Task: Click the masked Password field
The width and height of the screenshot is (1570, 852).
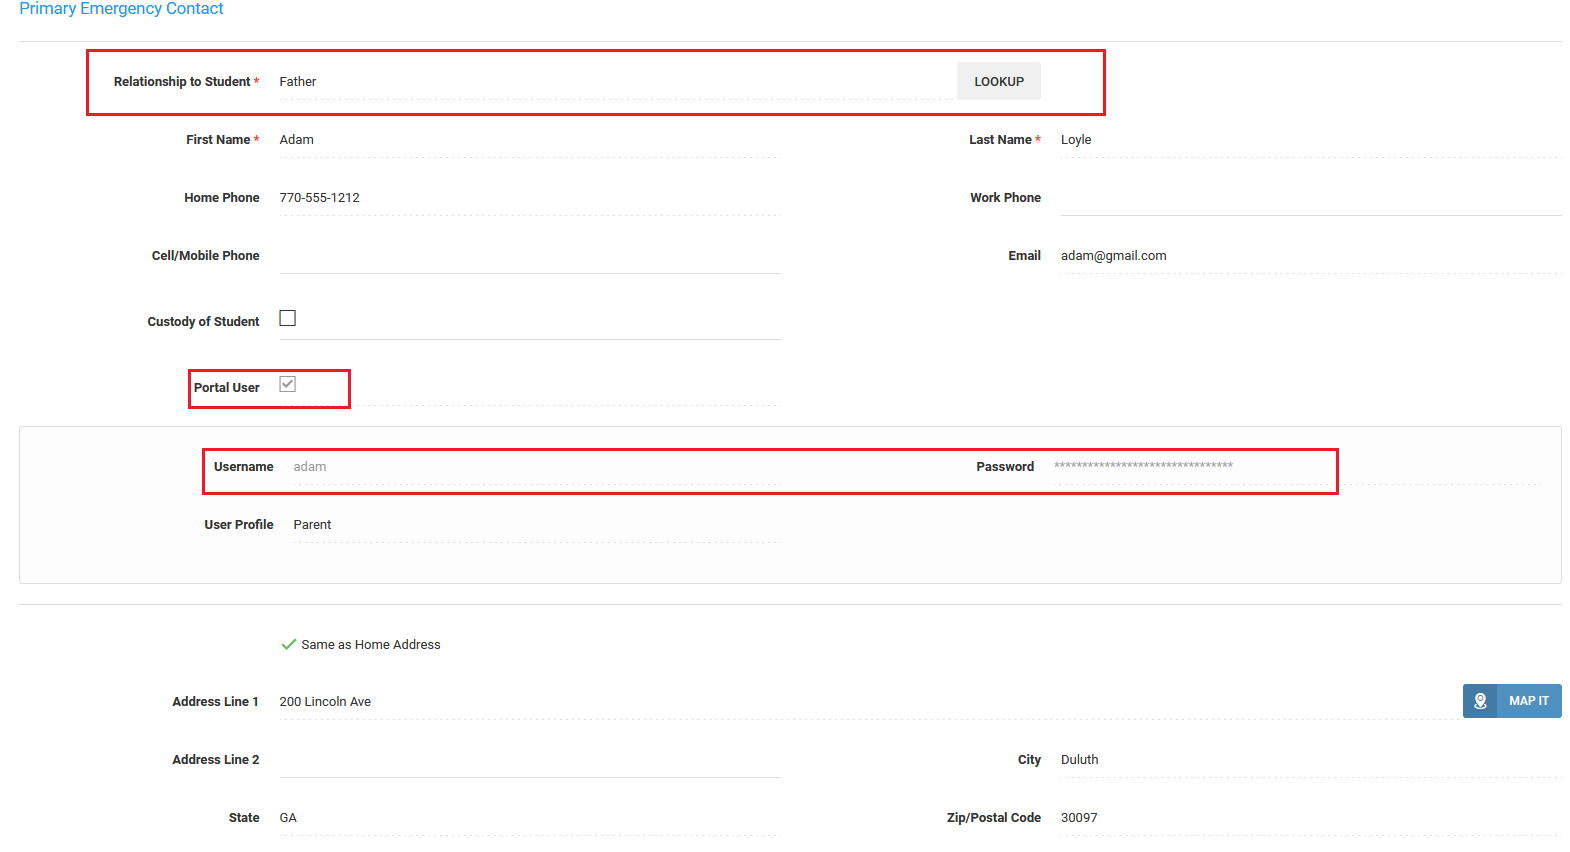Action: coord(1297,467)
